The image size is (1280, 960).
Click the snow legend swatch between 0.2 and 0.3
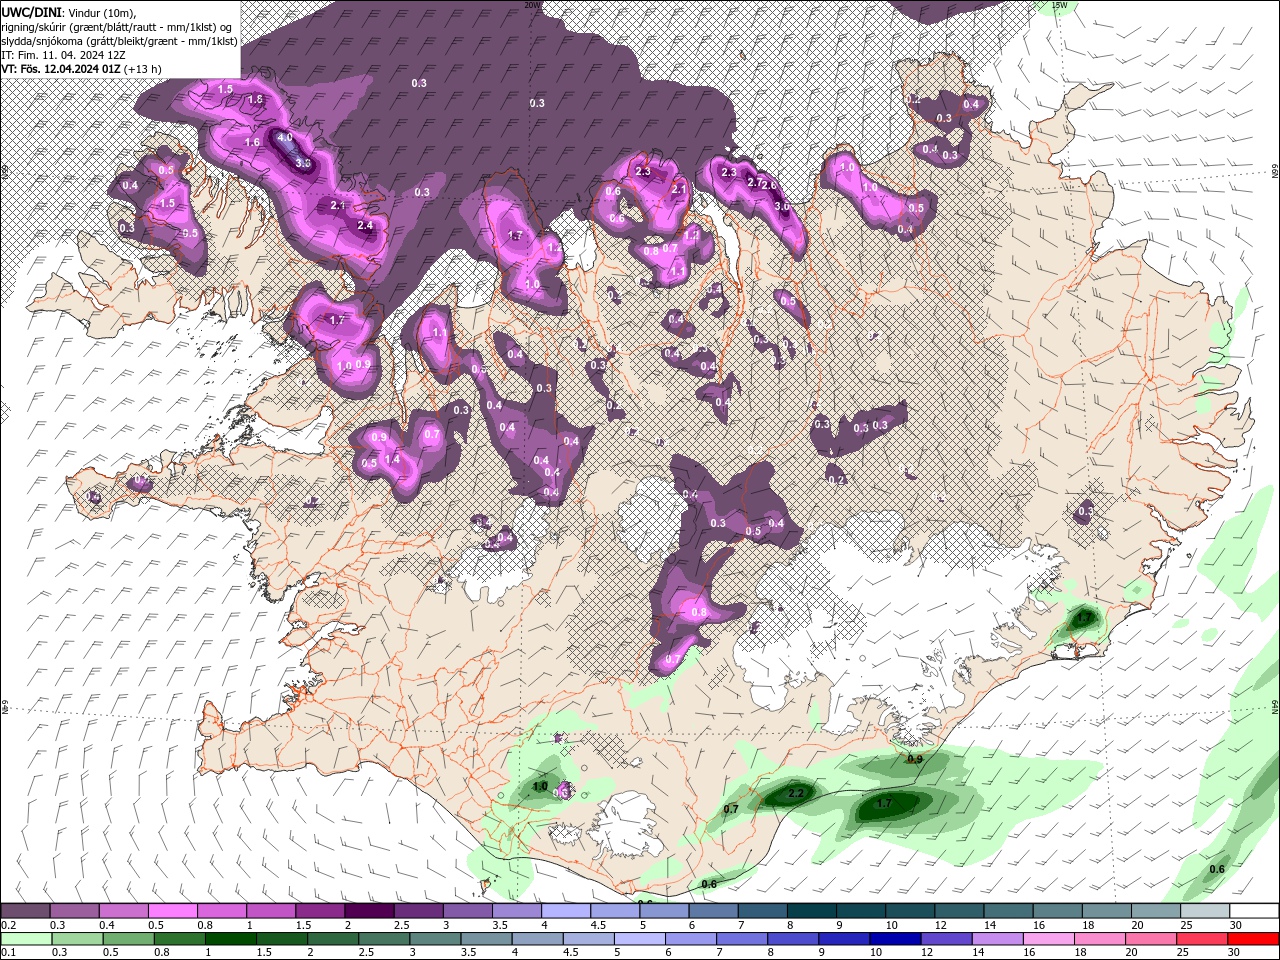[x=25, y=911]
